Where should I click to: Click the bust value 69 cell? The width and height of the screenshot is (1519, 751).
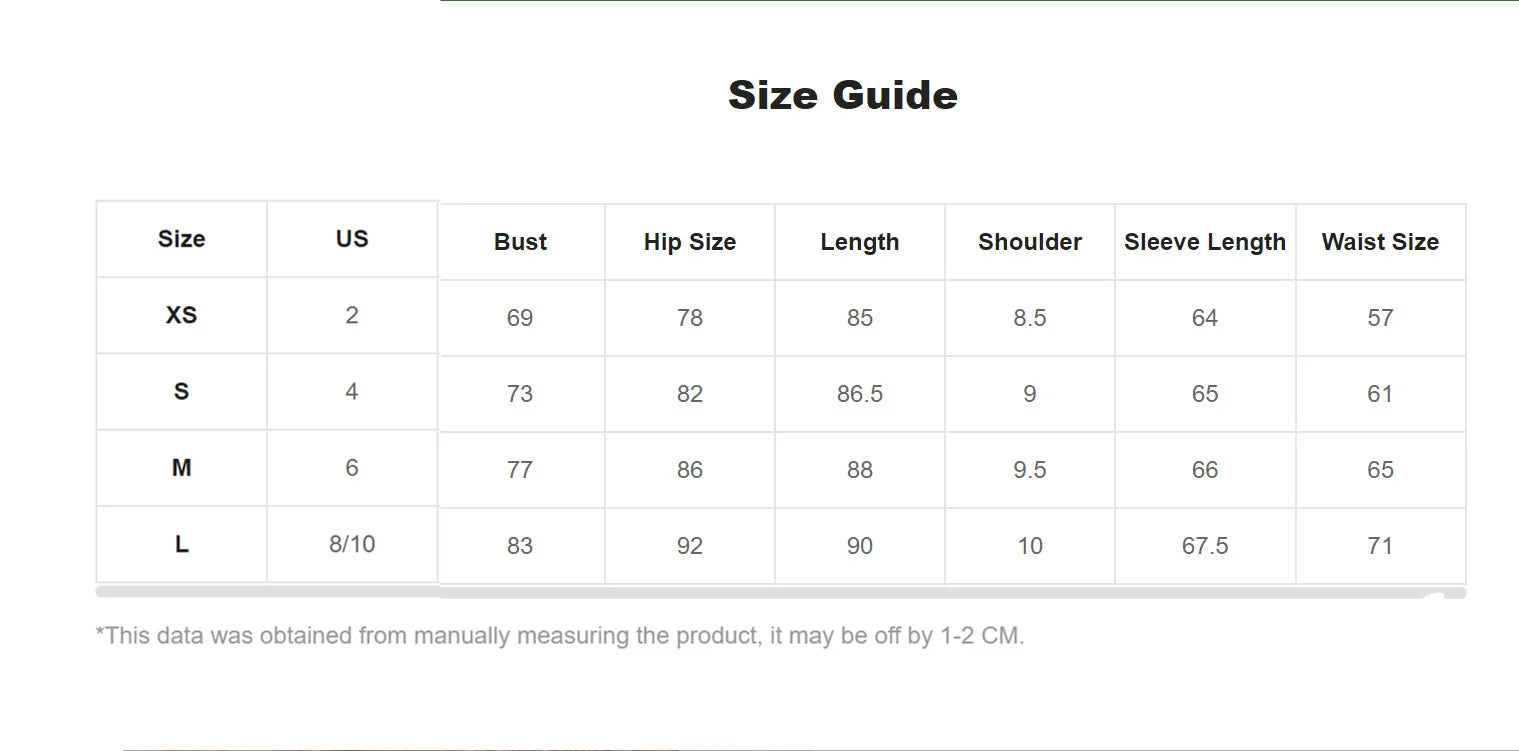[x=520, y=318]
